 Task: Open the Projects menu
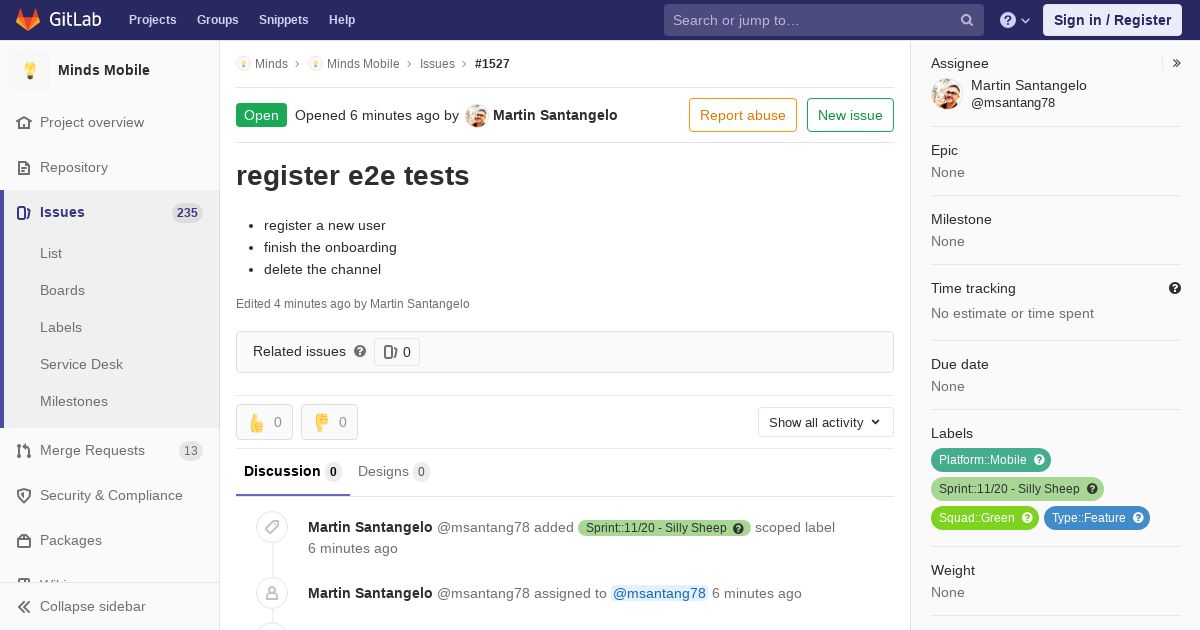[153, 20]
